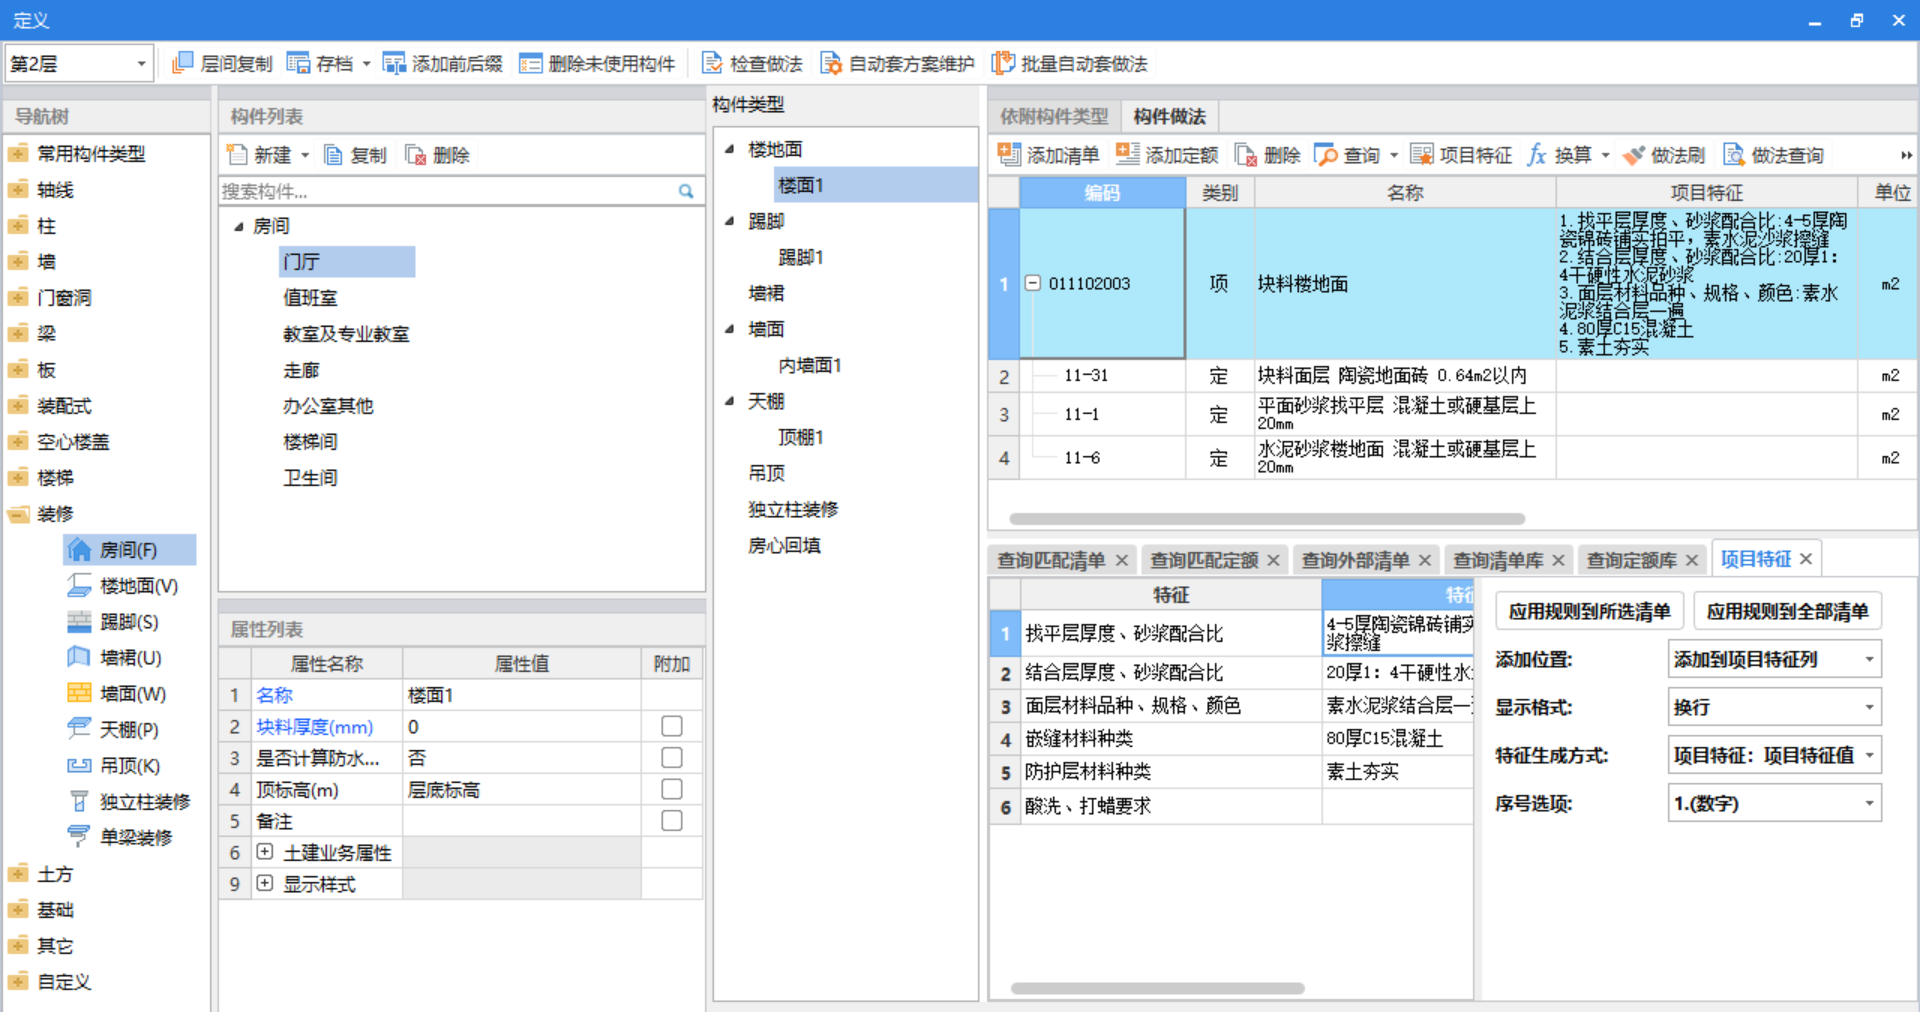Click the 检查做法 icon
The height and width of the screenshot is (1012, 1920).
[712, 64]
